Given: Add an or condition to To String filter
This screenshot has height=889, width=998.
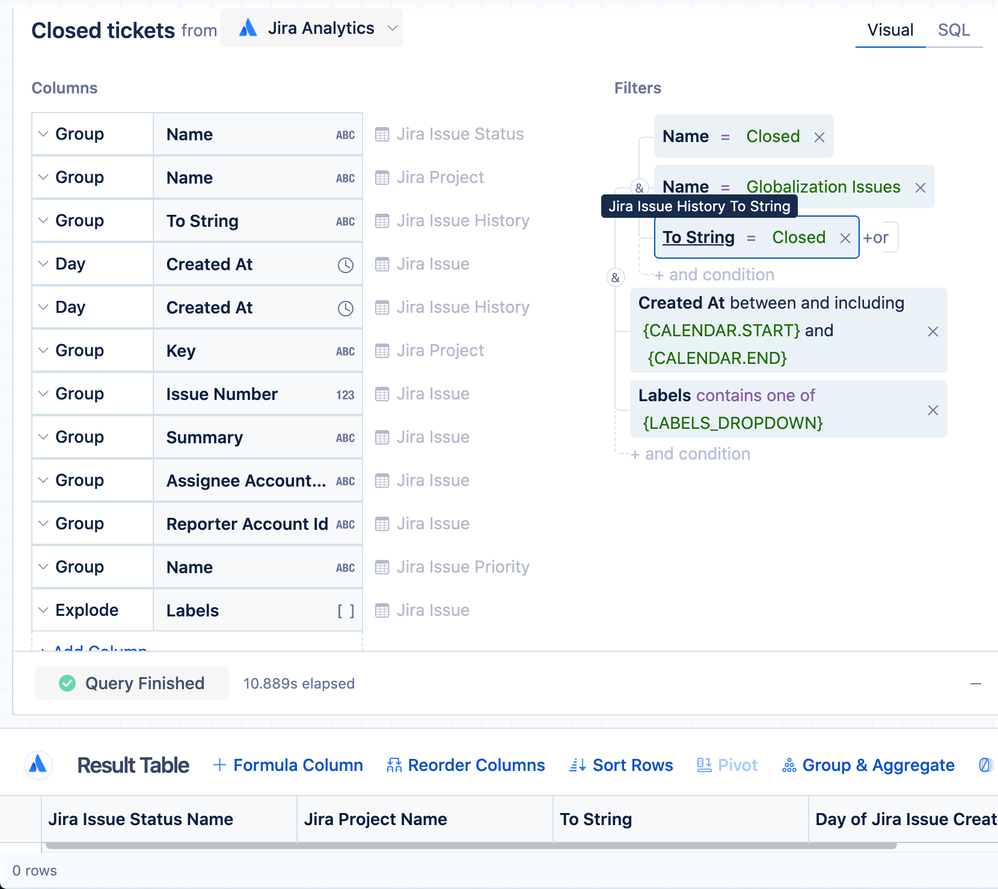Looking at the screenshot, I should (876, 237).
